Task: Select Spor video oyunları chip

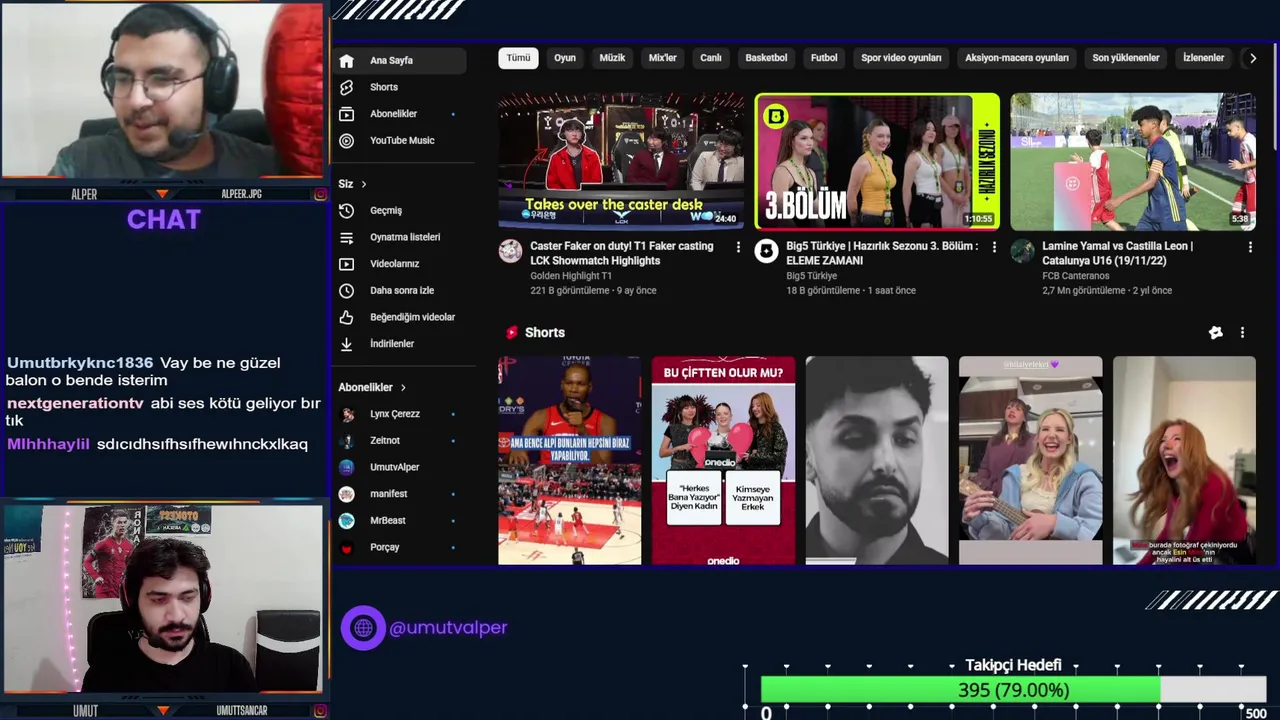Action: (x=901, y=58)
